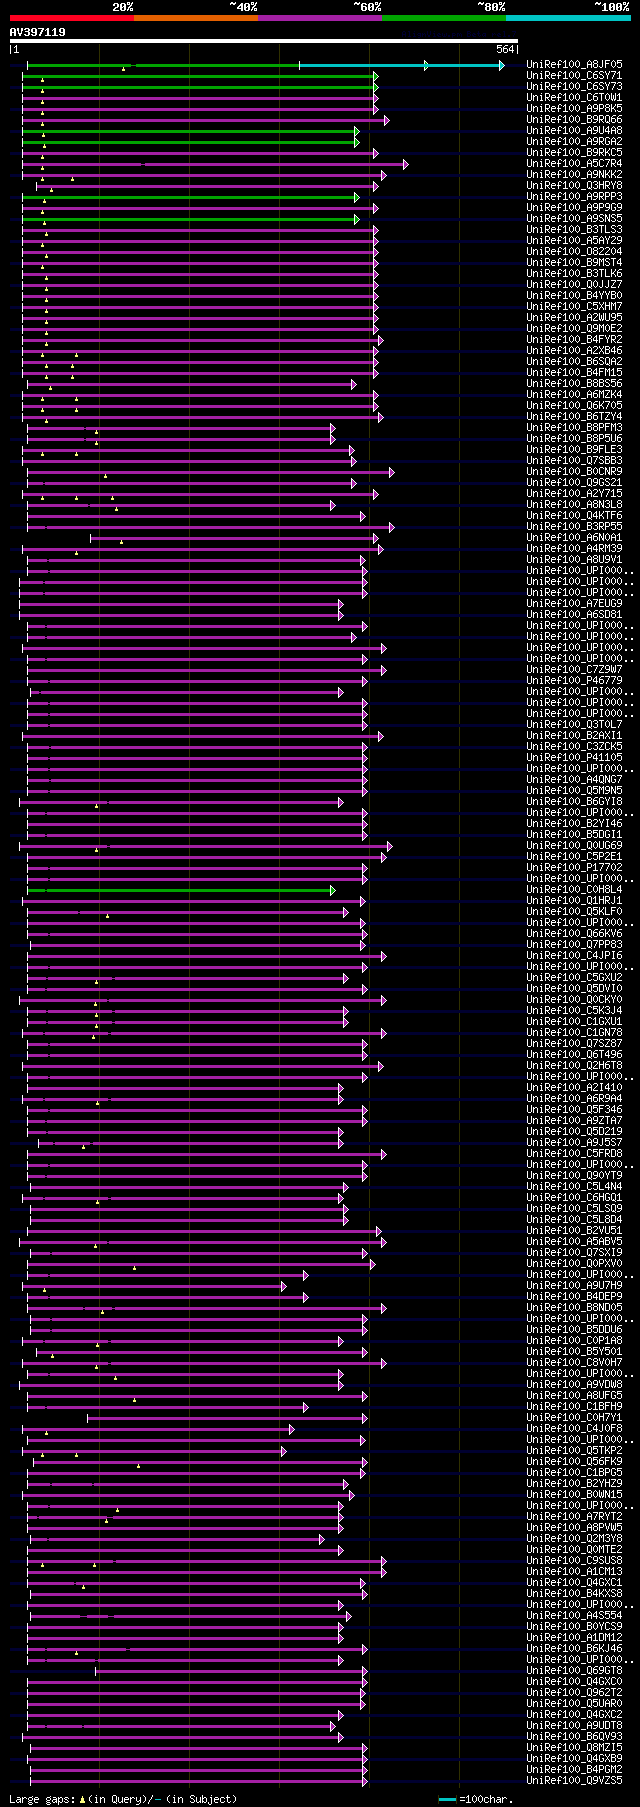Click label UniRef100_Q3T0L7
640x1807 pixels.
coord(574,725)
